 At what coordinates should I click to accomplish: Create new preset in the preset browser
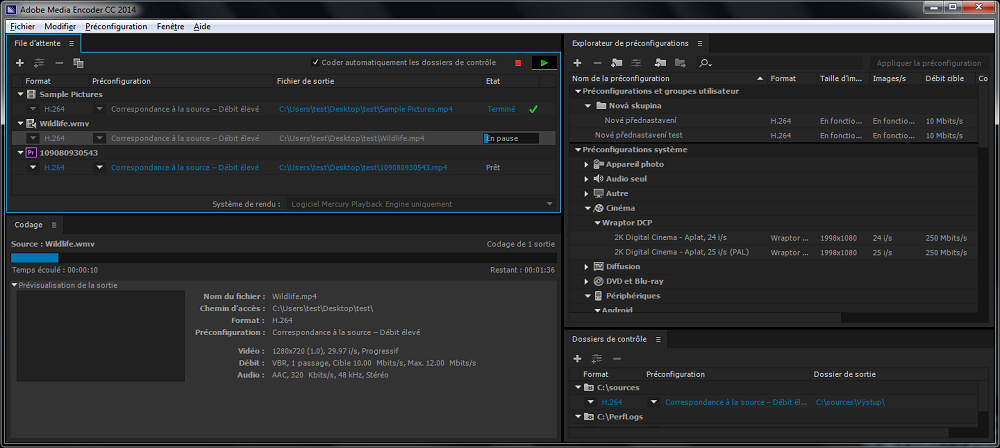[x=577, y=63]
